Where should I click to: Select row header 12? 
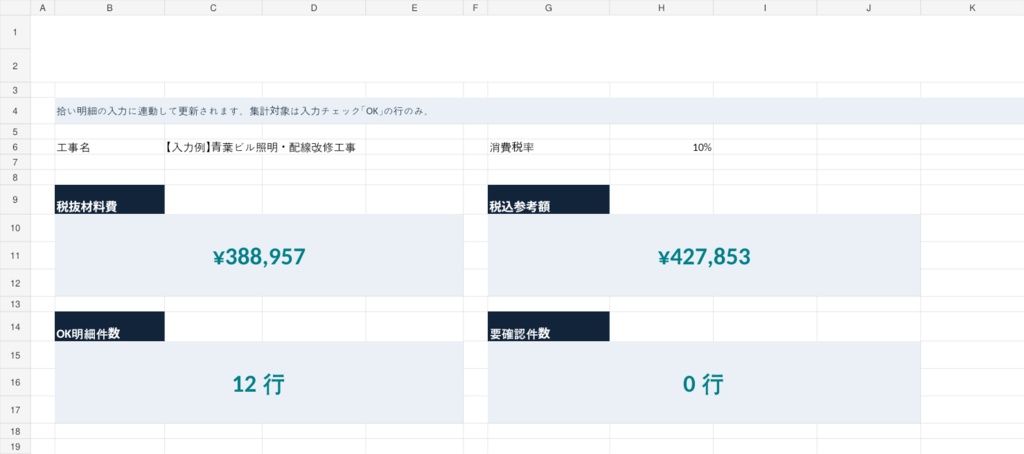click(x=16, y=283)
